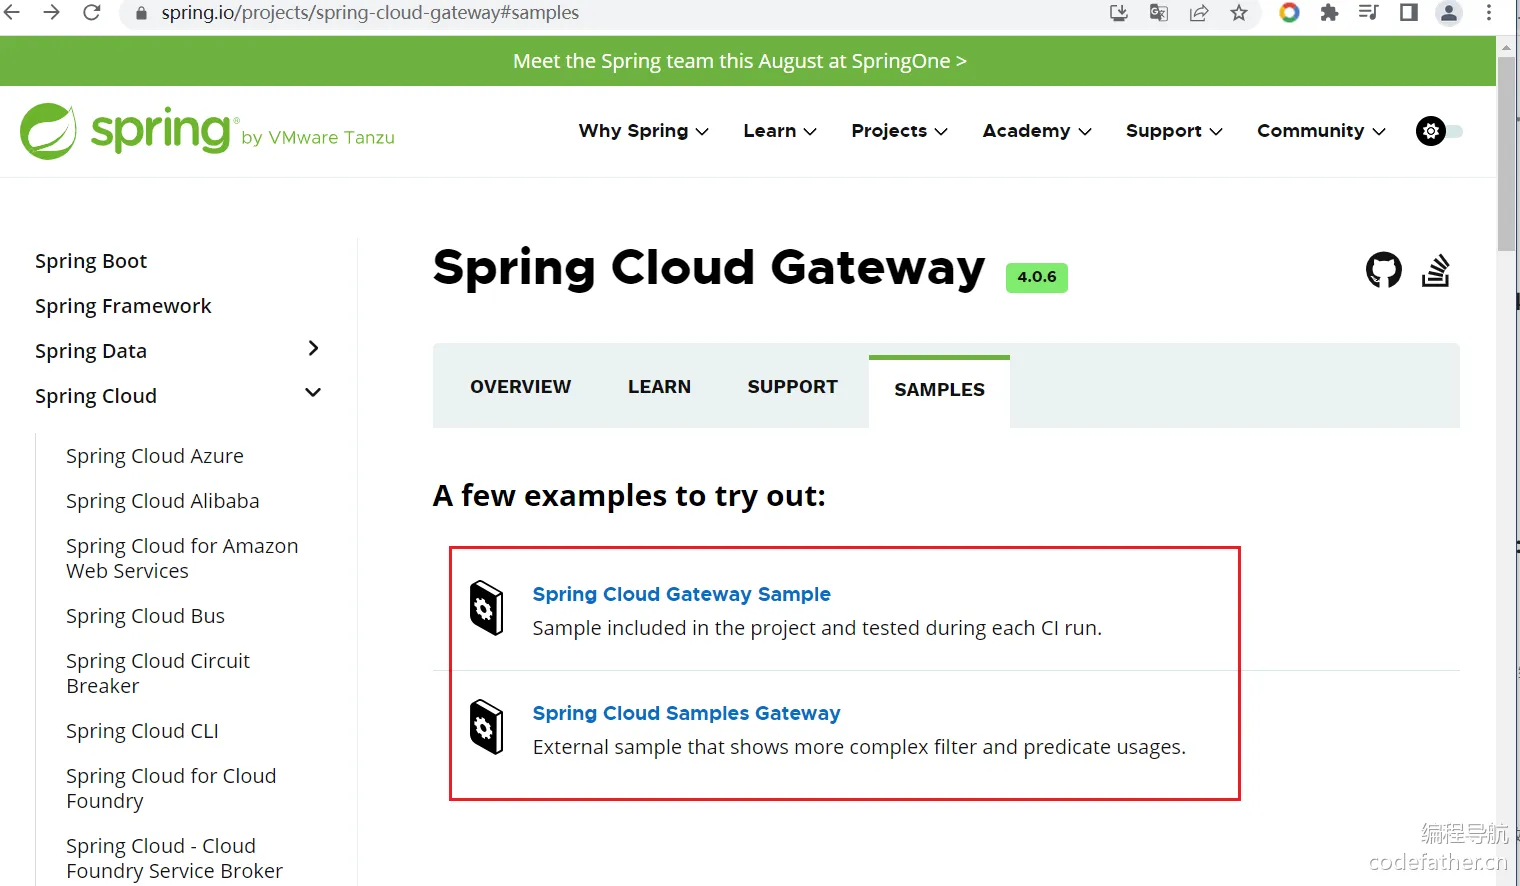Open the media control playlist icon
Screen dimensions: 1520x886
tap(1369, 13)
